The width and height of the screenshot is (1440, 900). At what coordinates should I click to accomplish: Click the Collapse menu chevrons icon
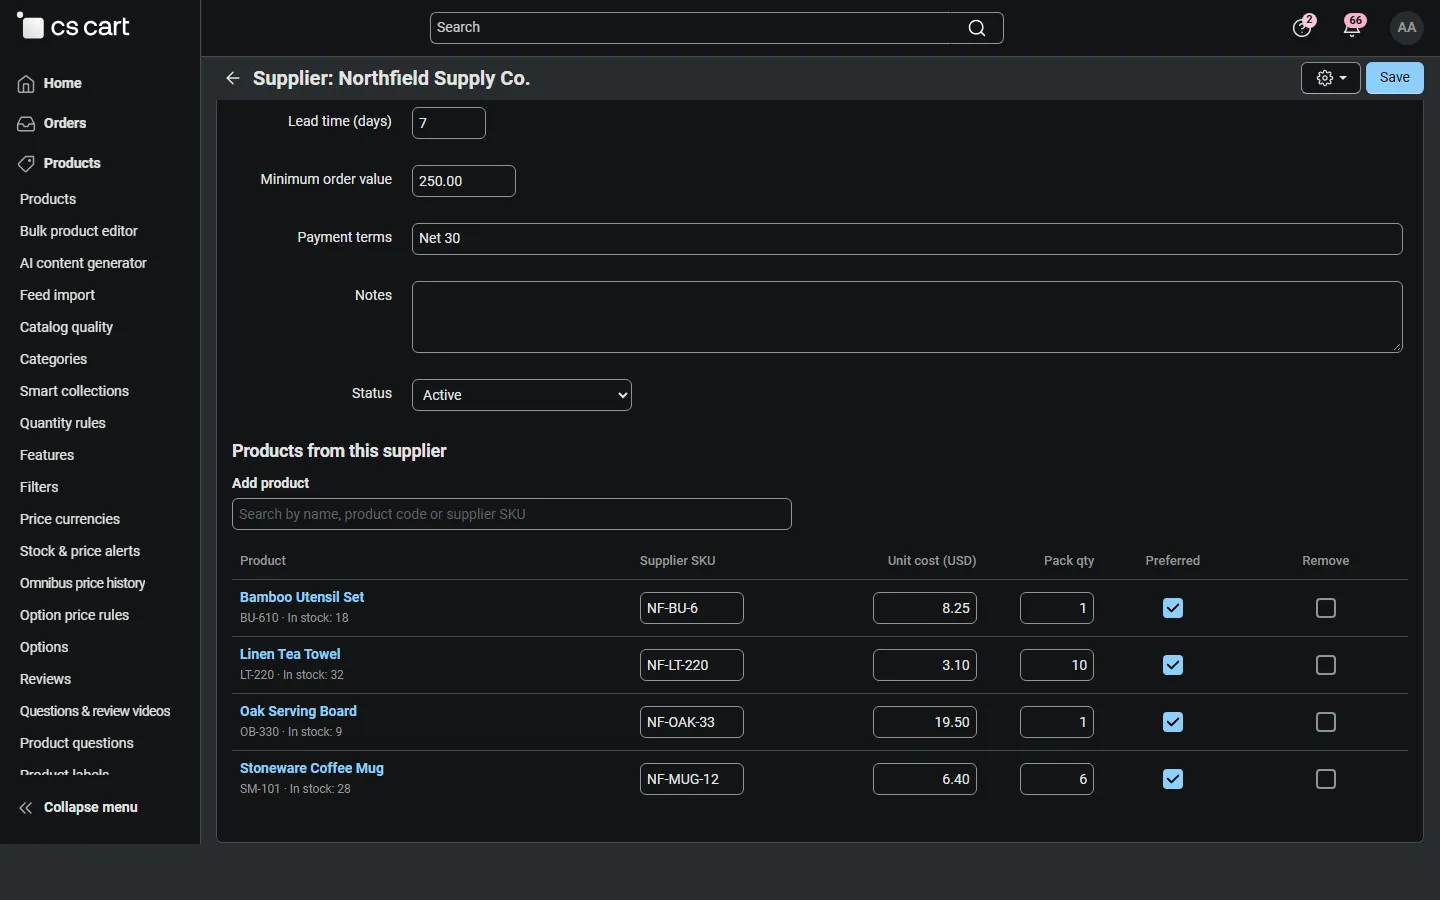tap(26, 808)
